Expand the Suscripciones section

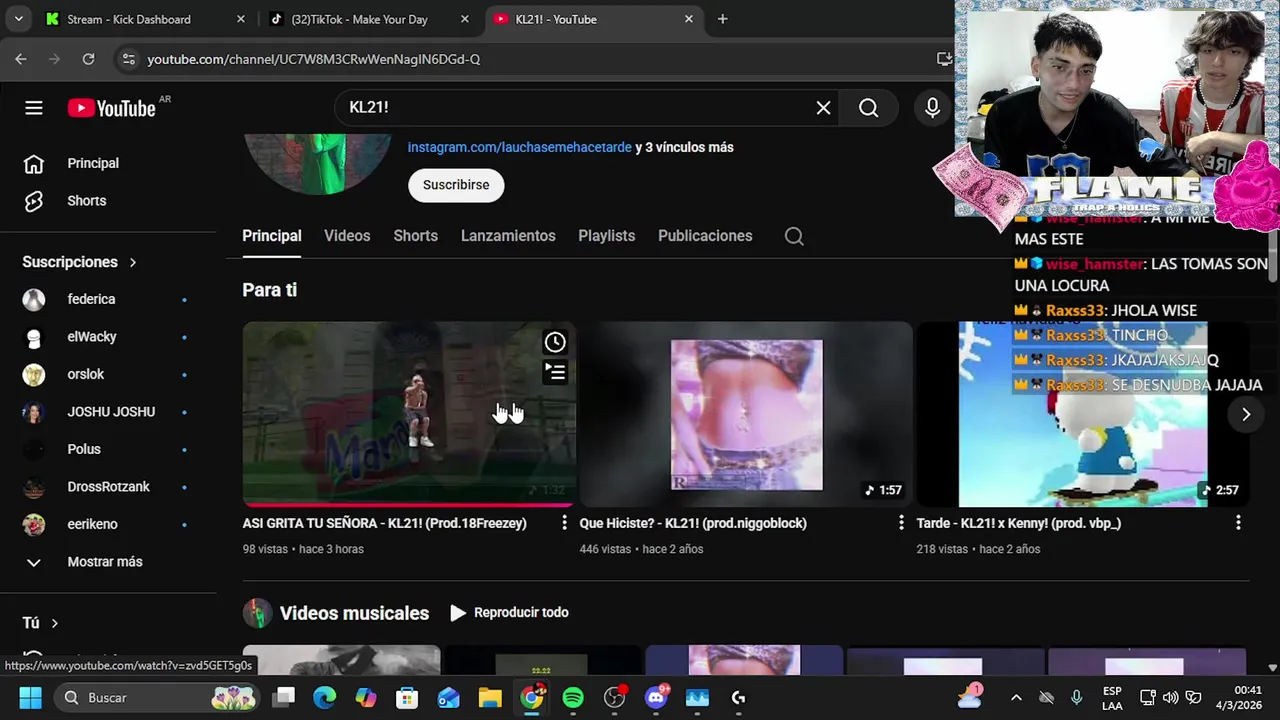[80, 262]
